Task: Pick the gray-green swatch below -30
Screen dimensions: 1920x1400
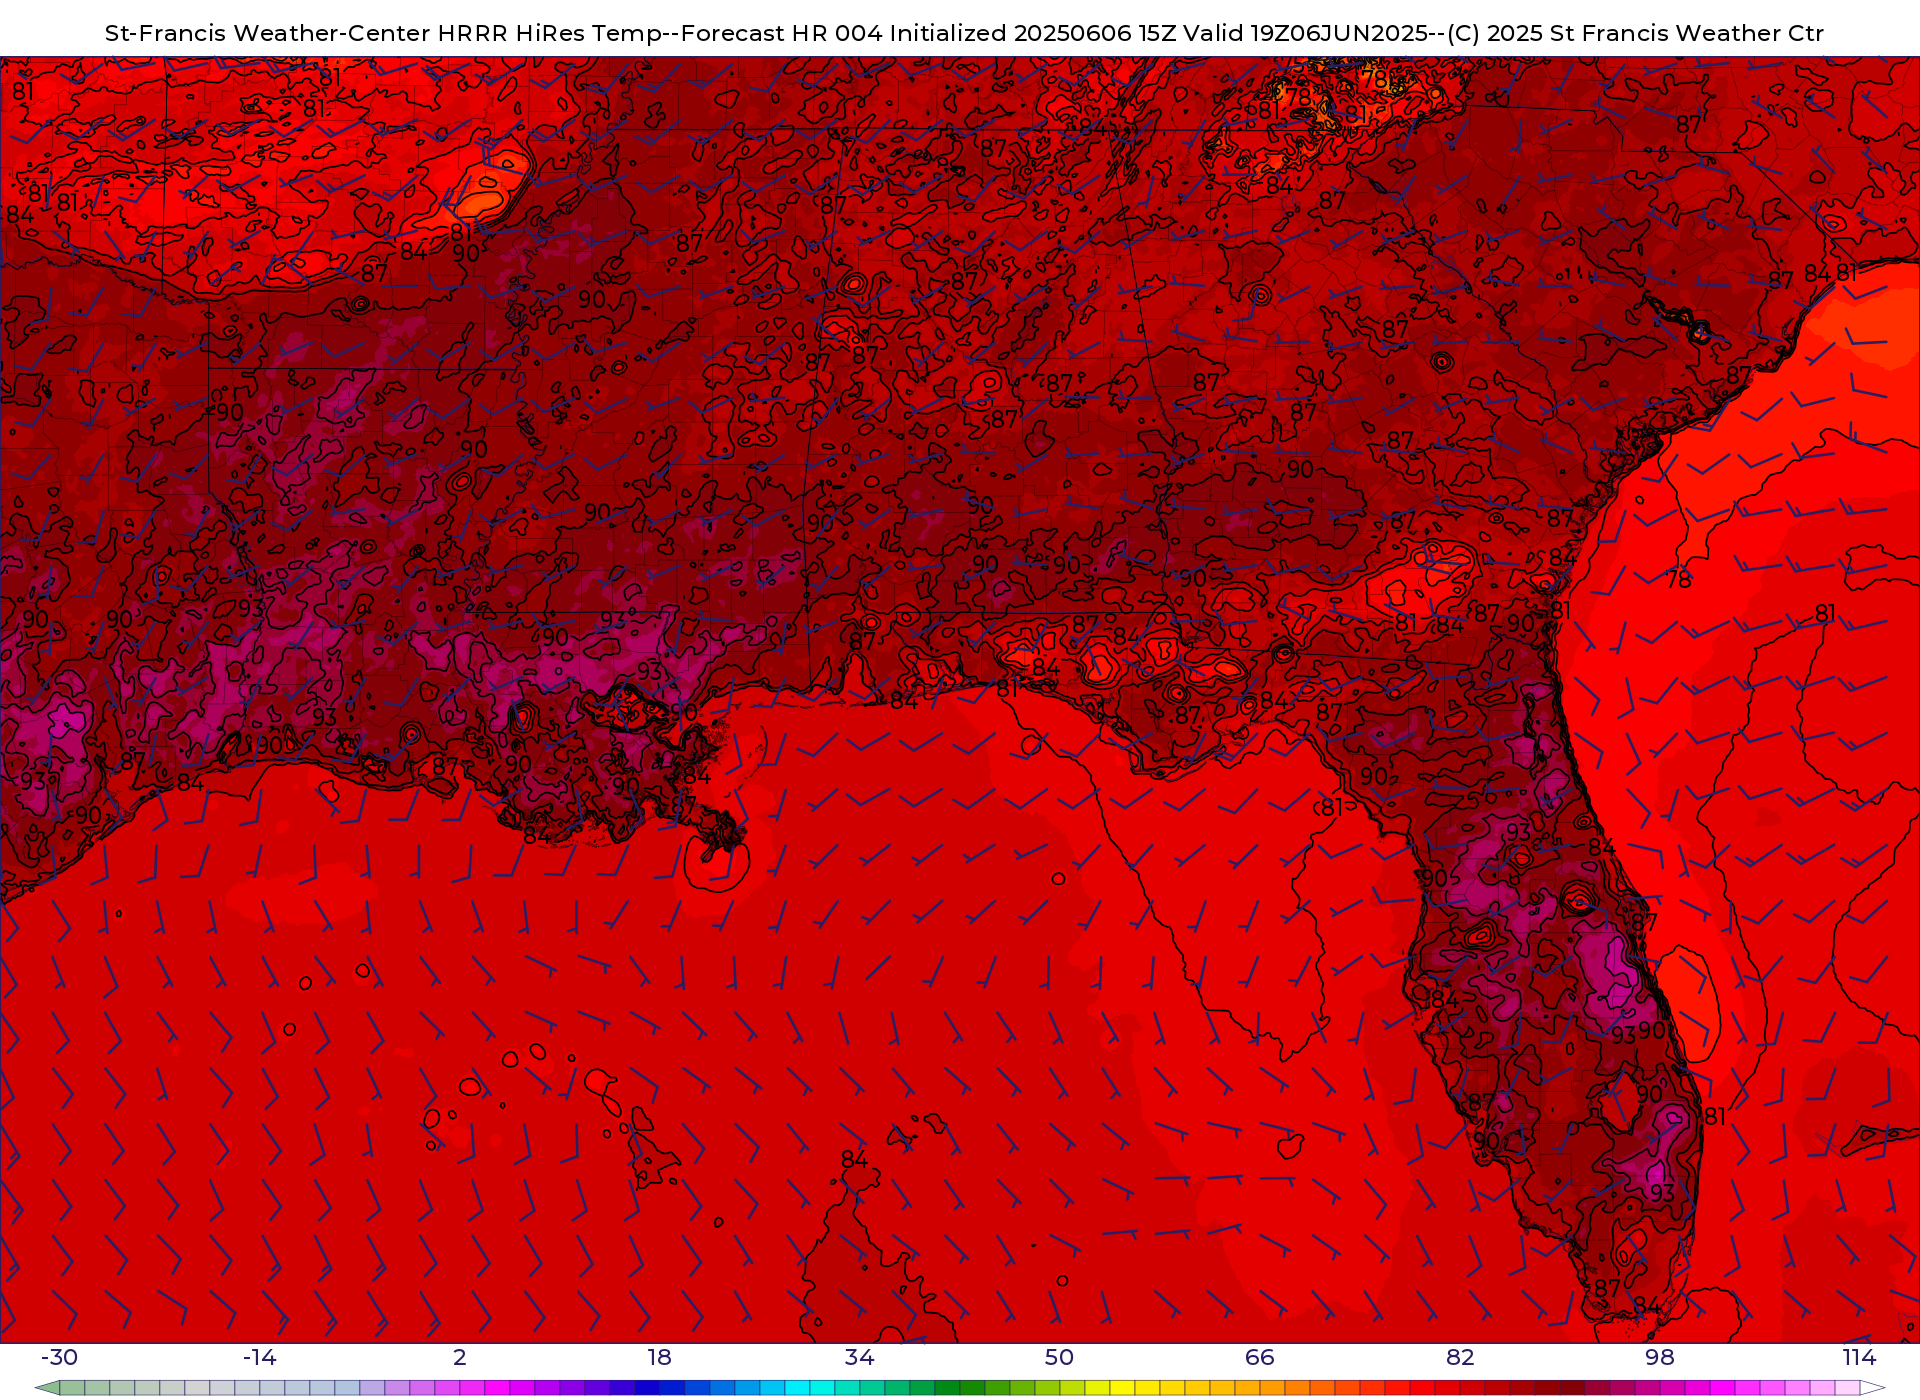Action: point(72,1388)
